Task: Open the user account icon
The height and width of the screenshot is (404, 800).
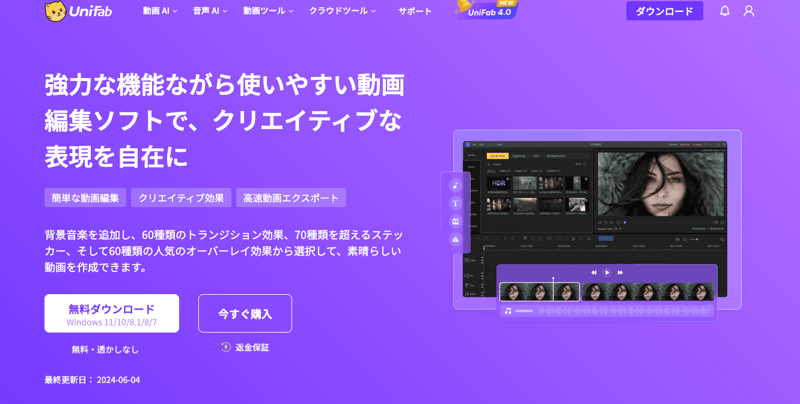Action: pos(748,11)
